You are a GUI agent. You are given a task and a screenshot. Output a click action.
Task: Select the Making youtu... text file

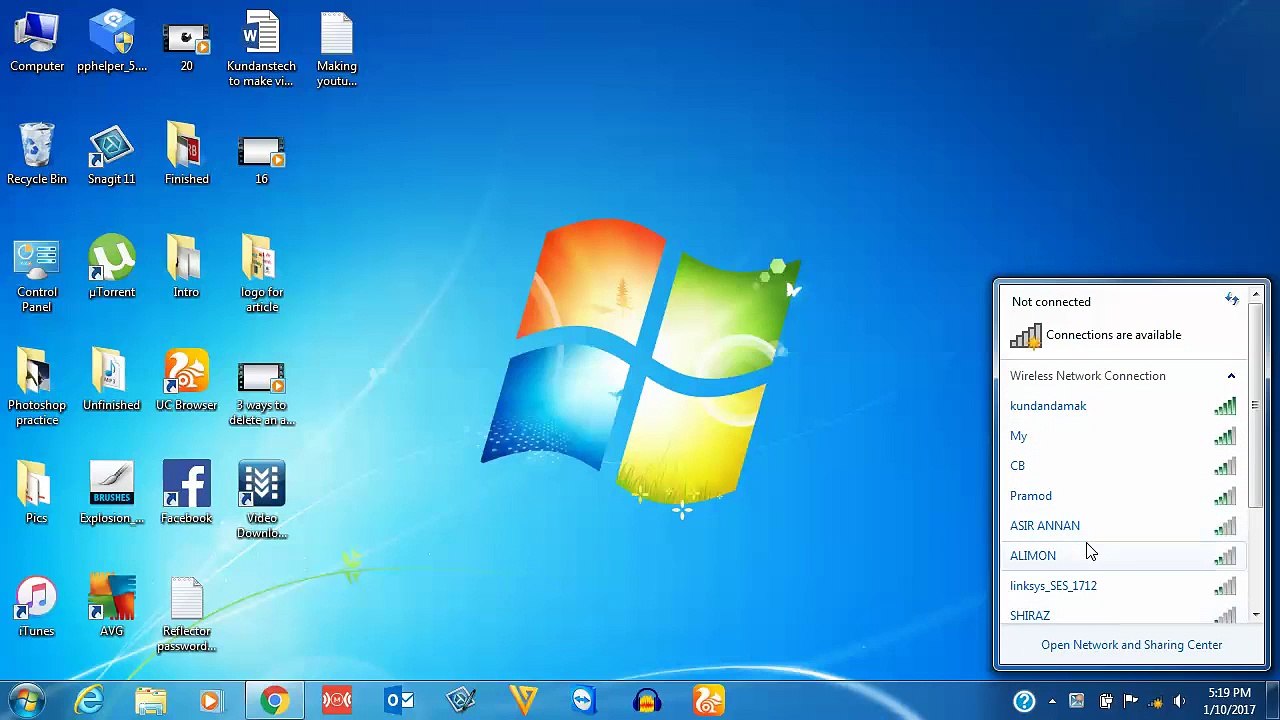pos(337,49)
